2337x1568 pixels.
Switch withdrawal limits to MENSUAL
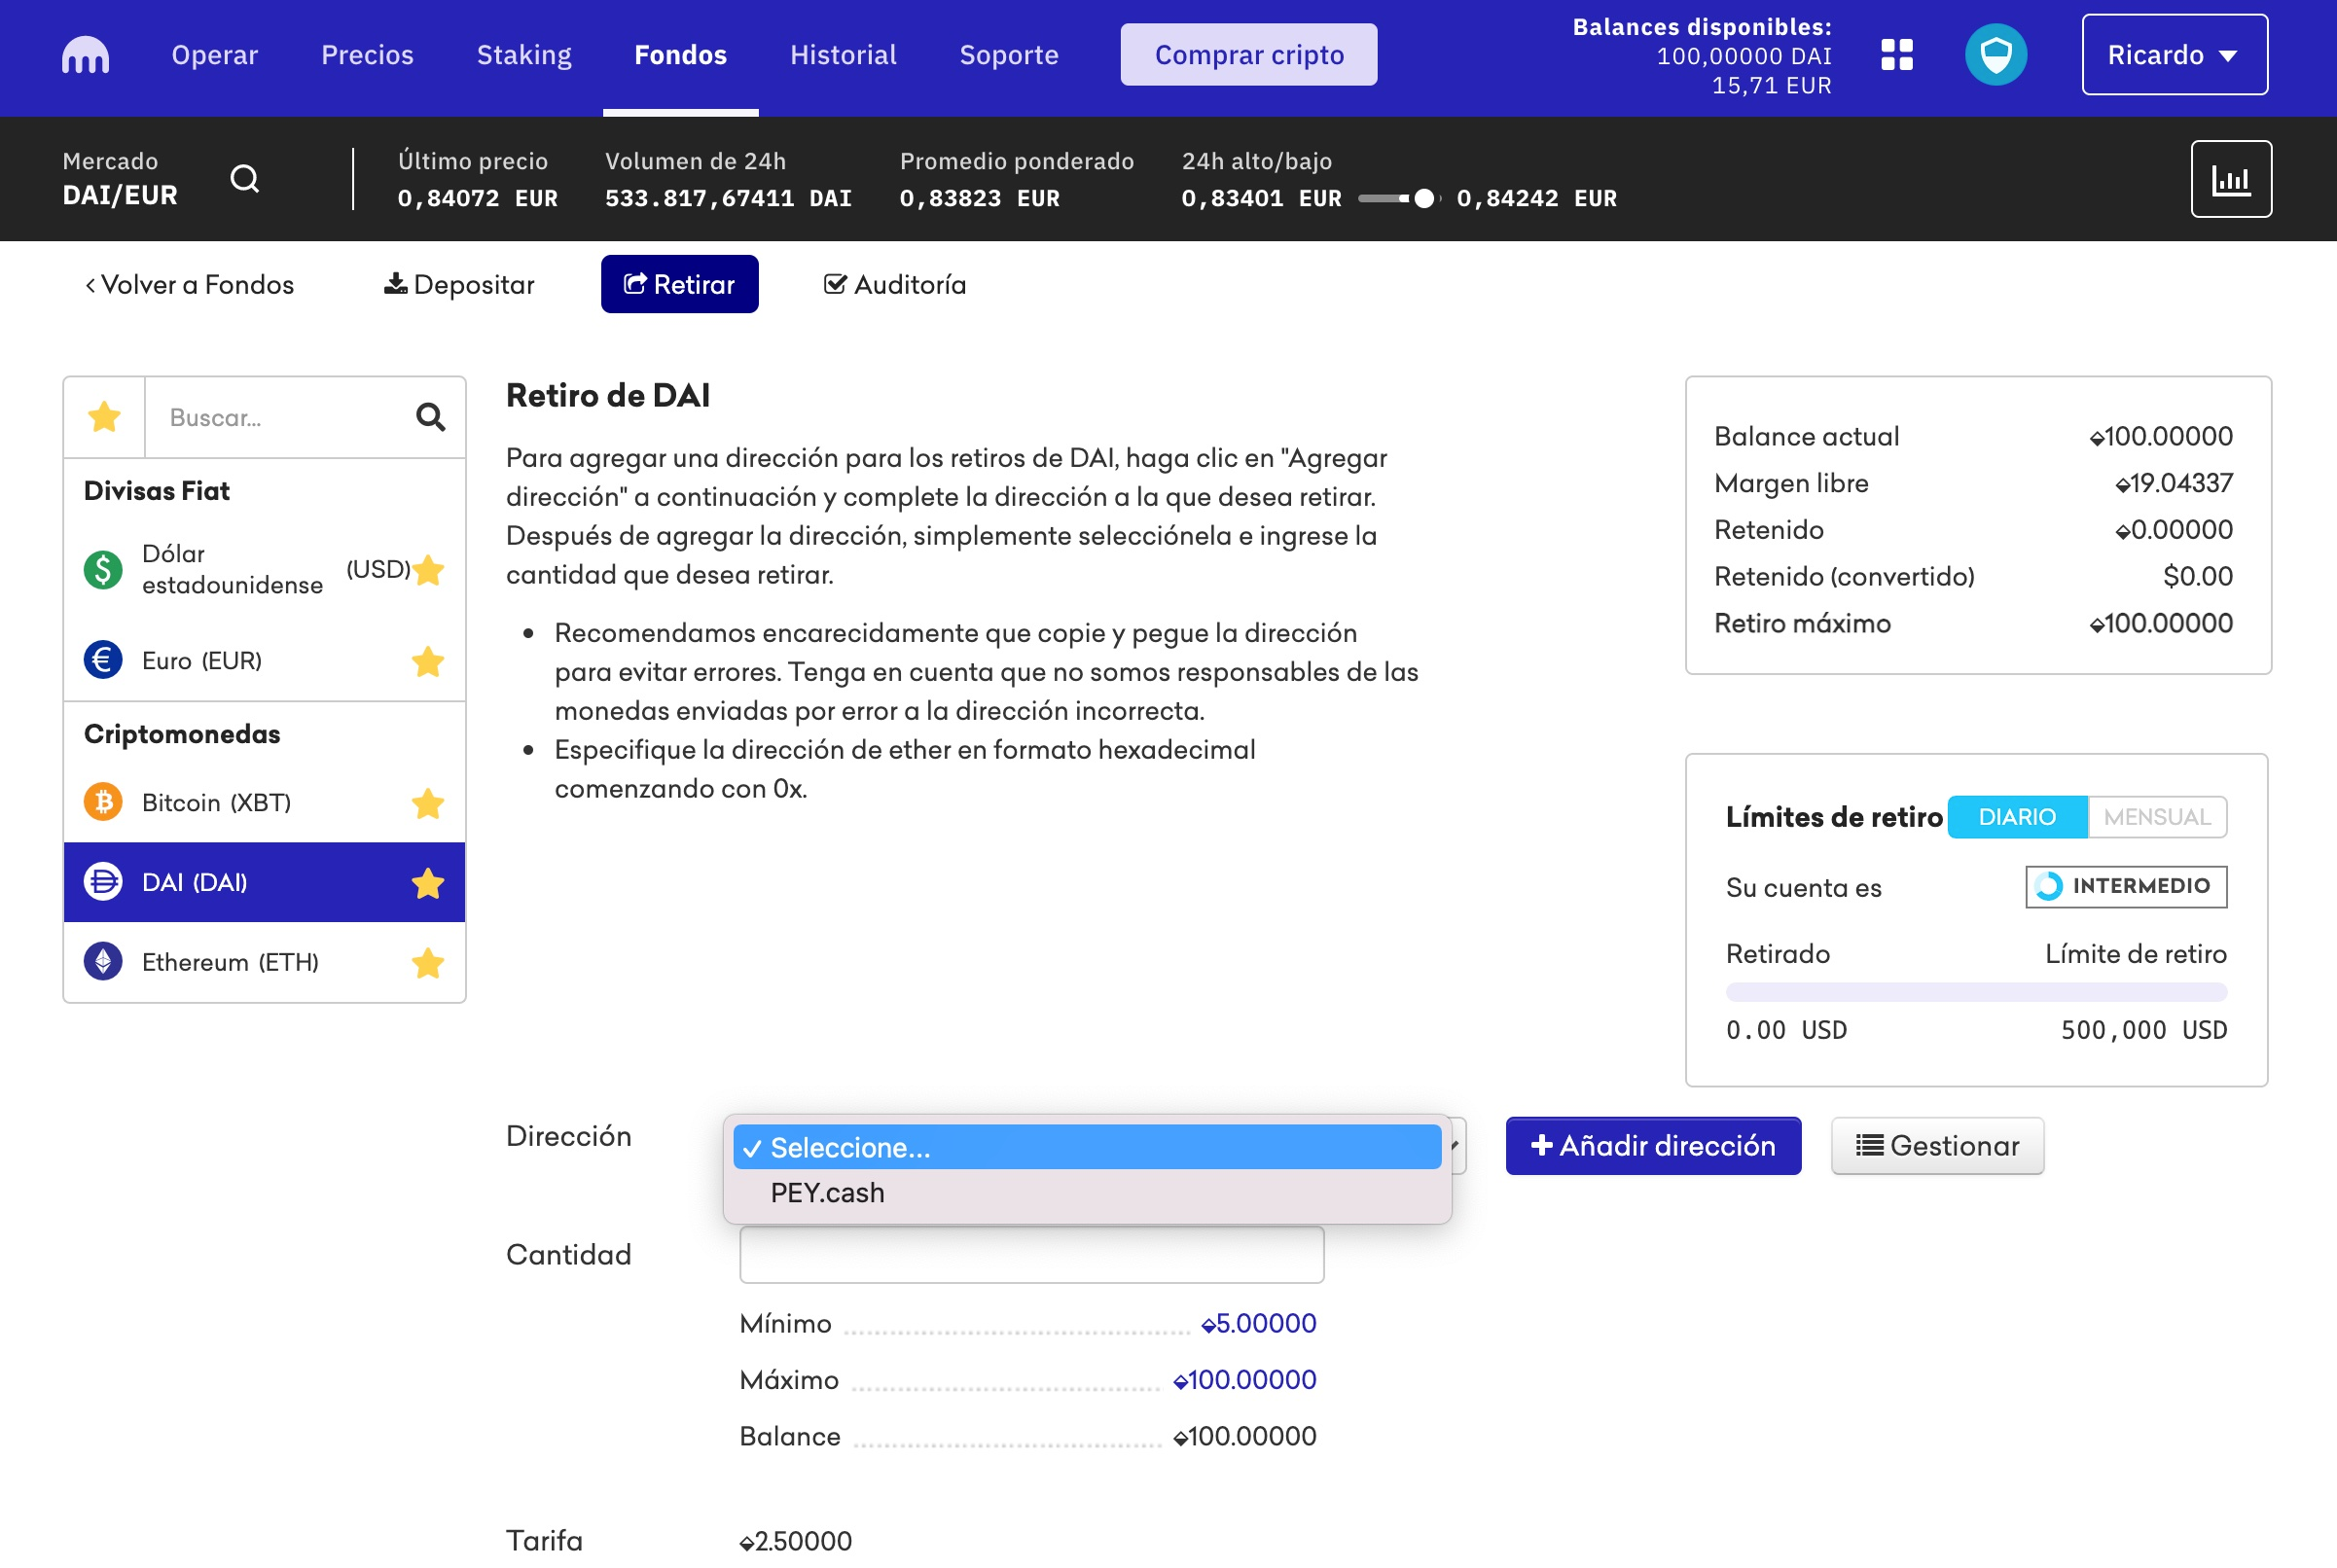click(2156, 817)
